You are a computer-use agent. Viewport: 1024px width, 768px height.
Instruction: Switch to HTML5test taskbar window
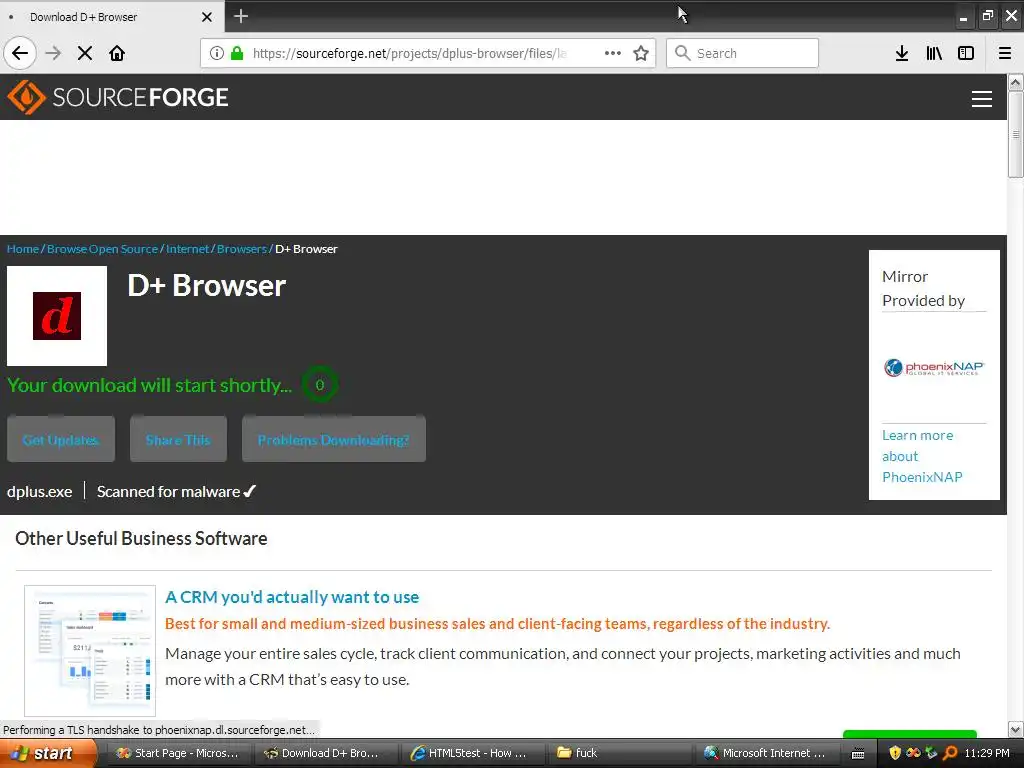470,753
